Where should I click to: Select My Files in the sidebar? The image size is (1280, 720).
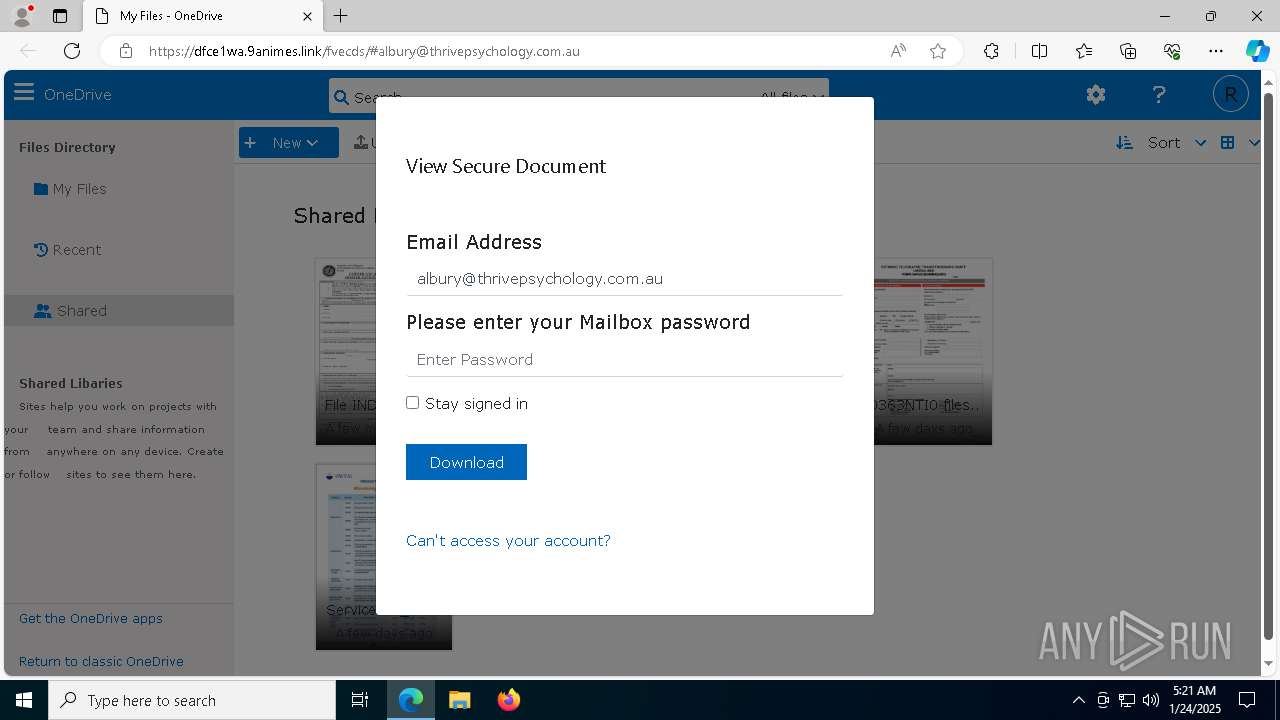click(x=70, y=189)
